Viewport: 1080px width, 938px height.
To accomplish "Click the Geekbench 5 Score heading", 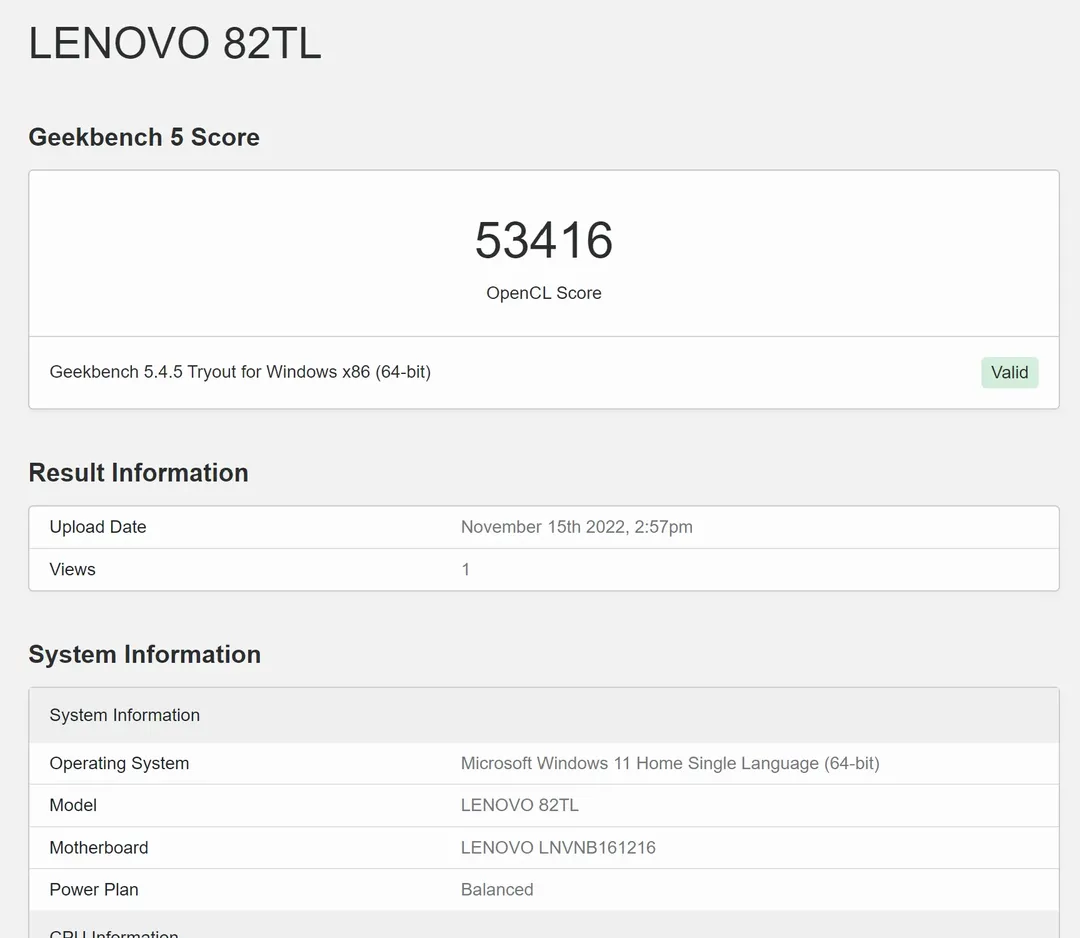I will pos(144,137).
